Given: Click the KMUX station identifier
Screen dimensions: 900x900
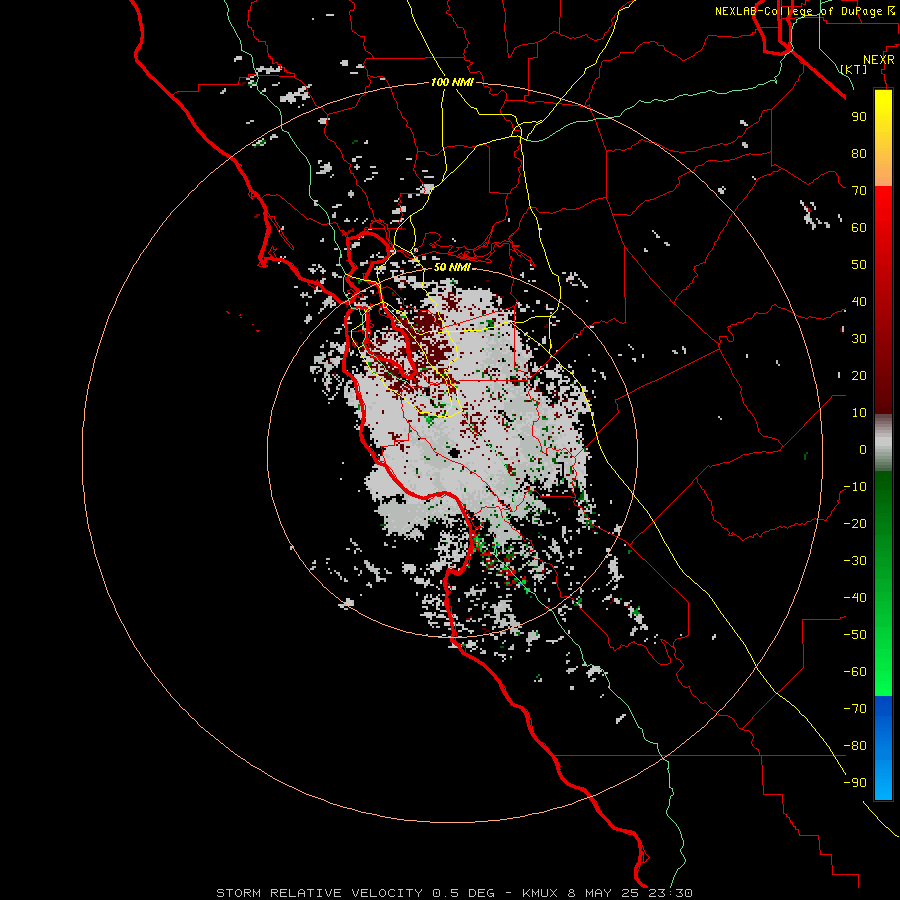Looking at the screenshot, I should click(540, 893).
